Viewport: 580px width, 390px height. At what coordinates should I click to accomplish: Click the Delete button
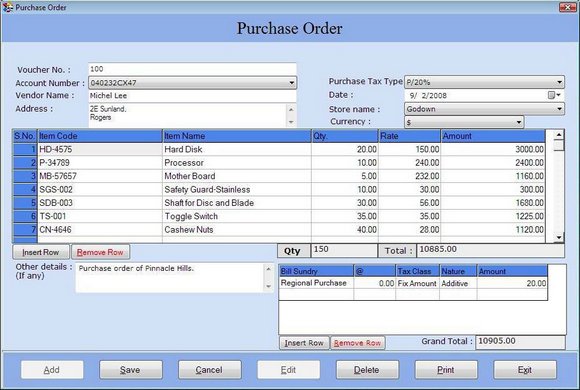(x=367, y=370)
